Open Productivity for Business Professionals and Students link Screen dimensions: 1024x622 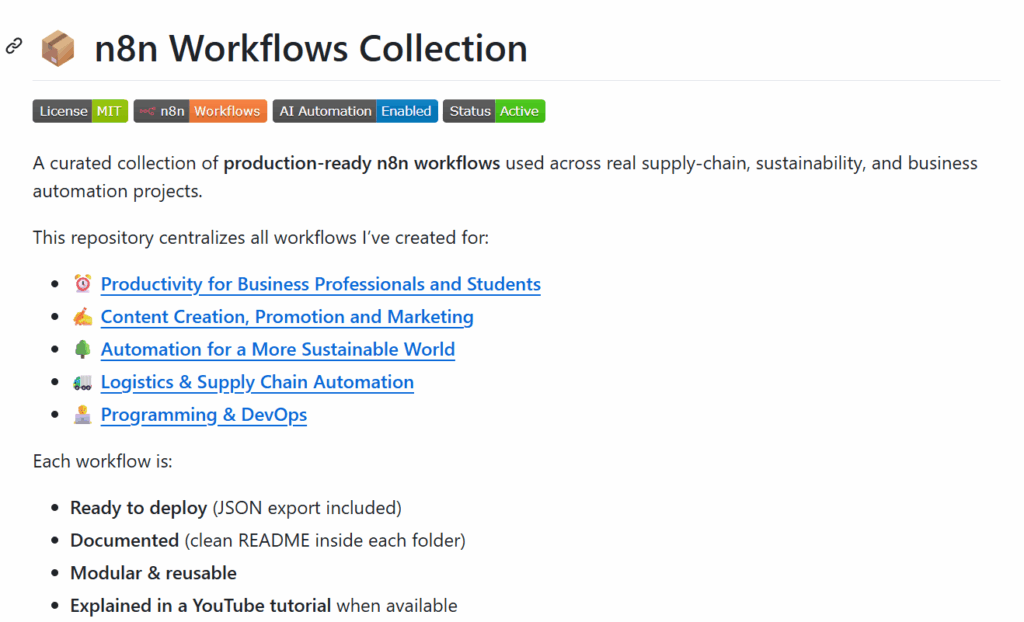[x=320, y=284]
